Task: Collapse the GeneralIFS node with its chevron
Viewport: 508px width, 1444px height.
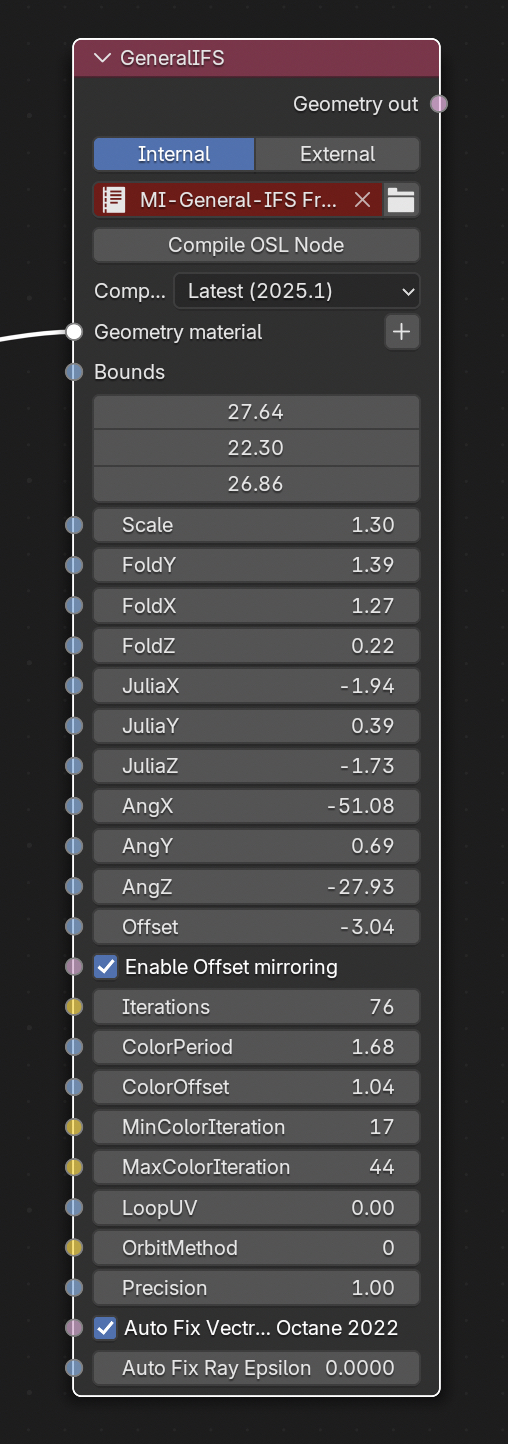Action: [102, 58]
